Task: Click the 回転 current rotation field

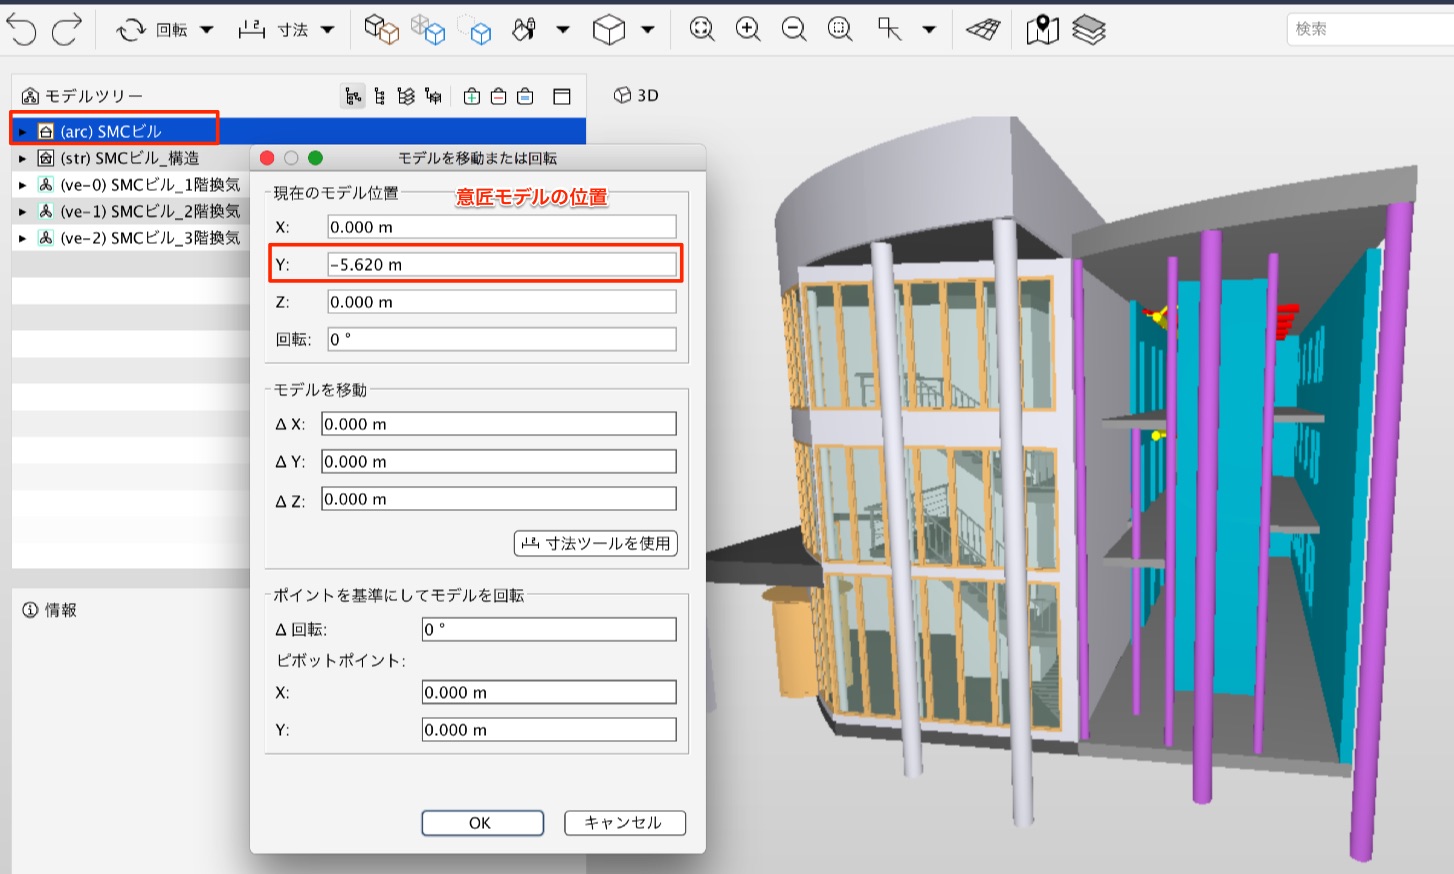Action: [502, 339]
